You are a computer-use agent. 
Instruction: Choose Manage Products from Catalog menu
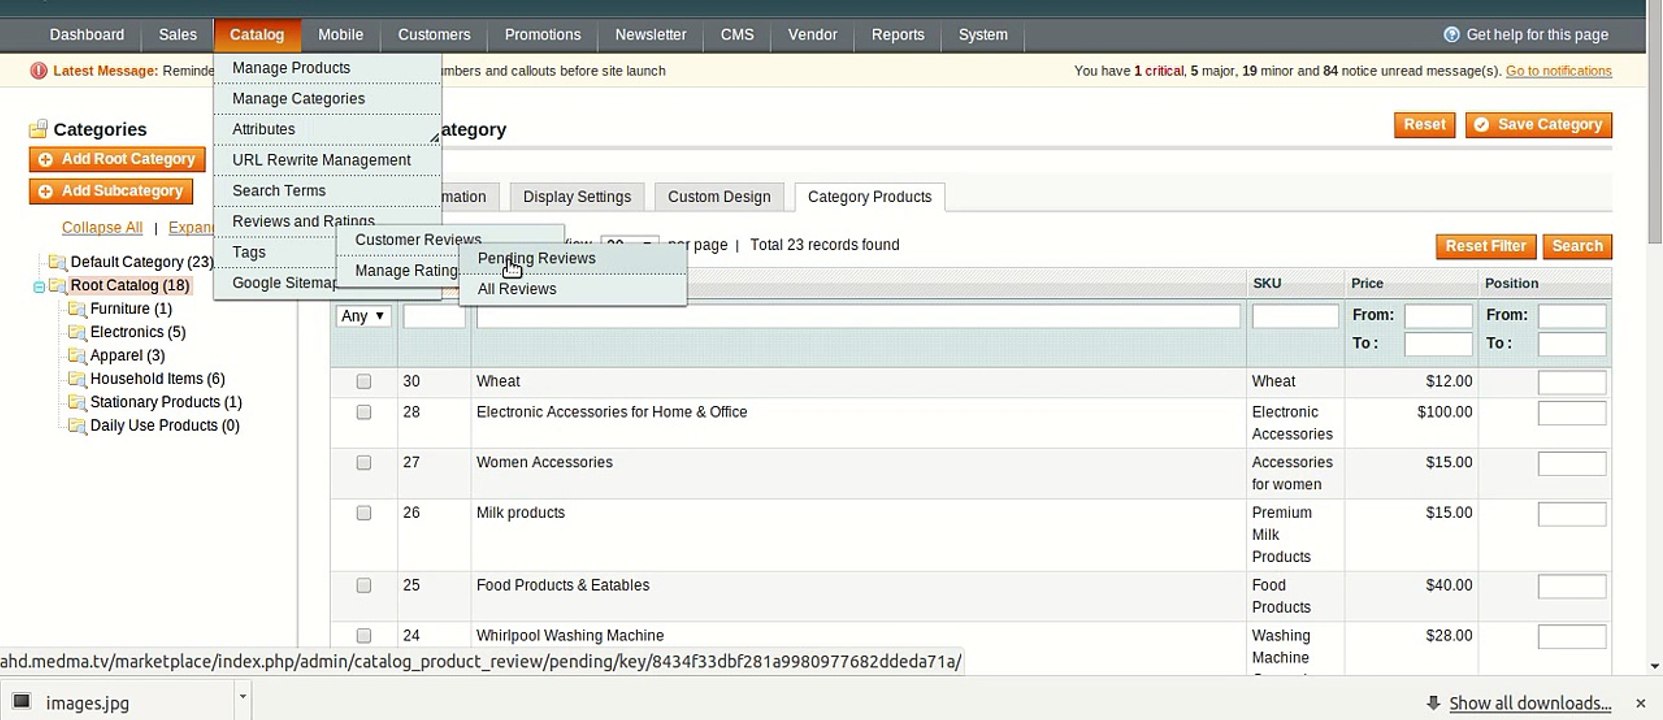click(x=327, y=68)
